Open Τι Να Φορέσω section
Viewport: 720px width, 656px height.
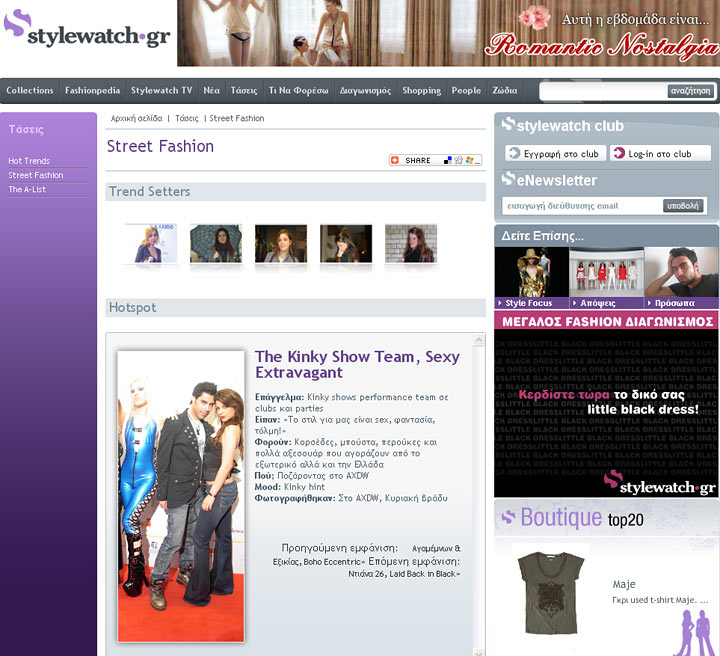click(298, 90)
